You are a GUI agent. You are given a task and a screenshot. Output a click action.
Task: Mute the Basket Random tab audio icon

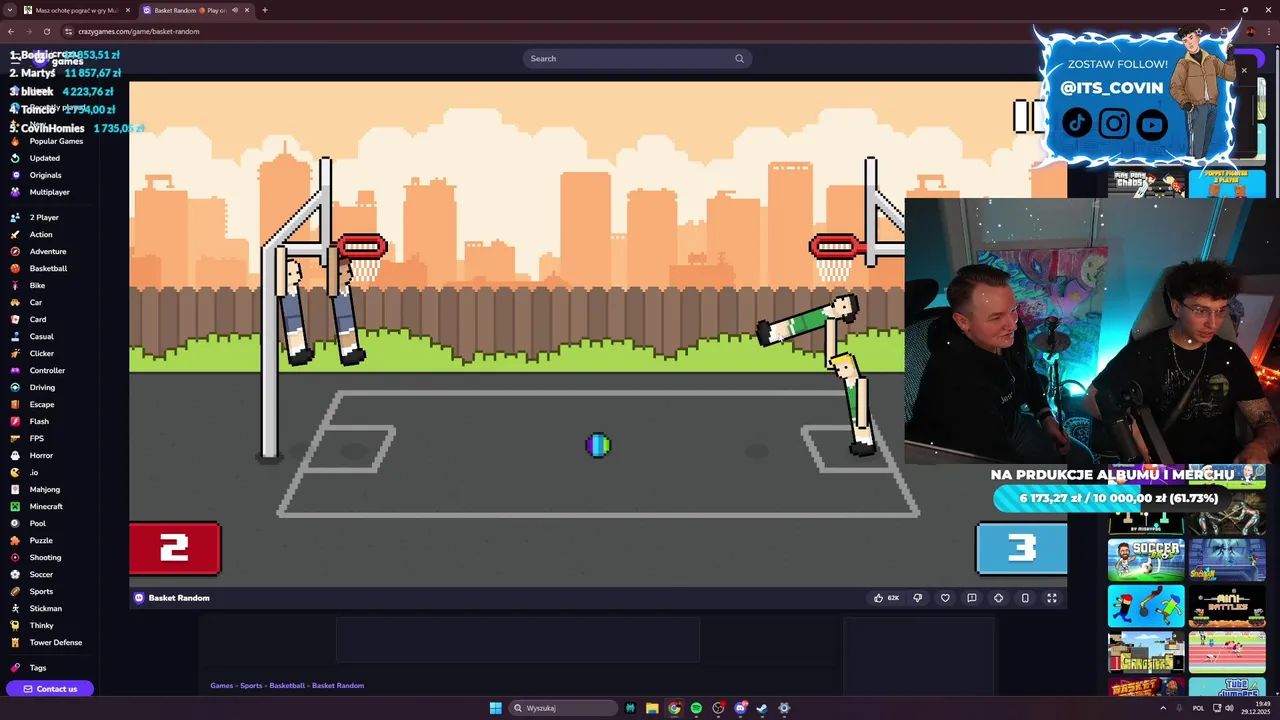235,10
